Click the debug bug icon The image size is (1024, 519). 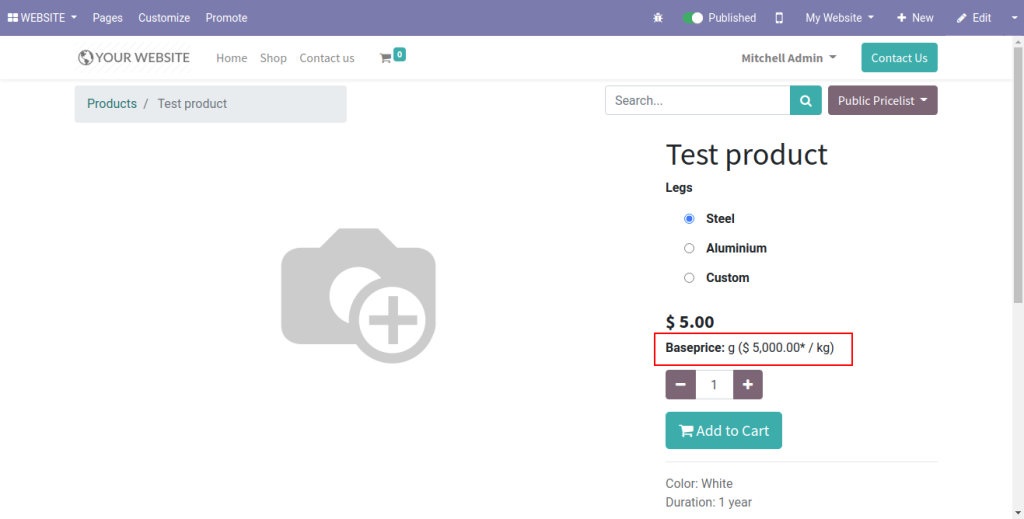pyautogui.click(x=658, y=18)
